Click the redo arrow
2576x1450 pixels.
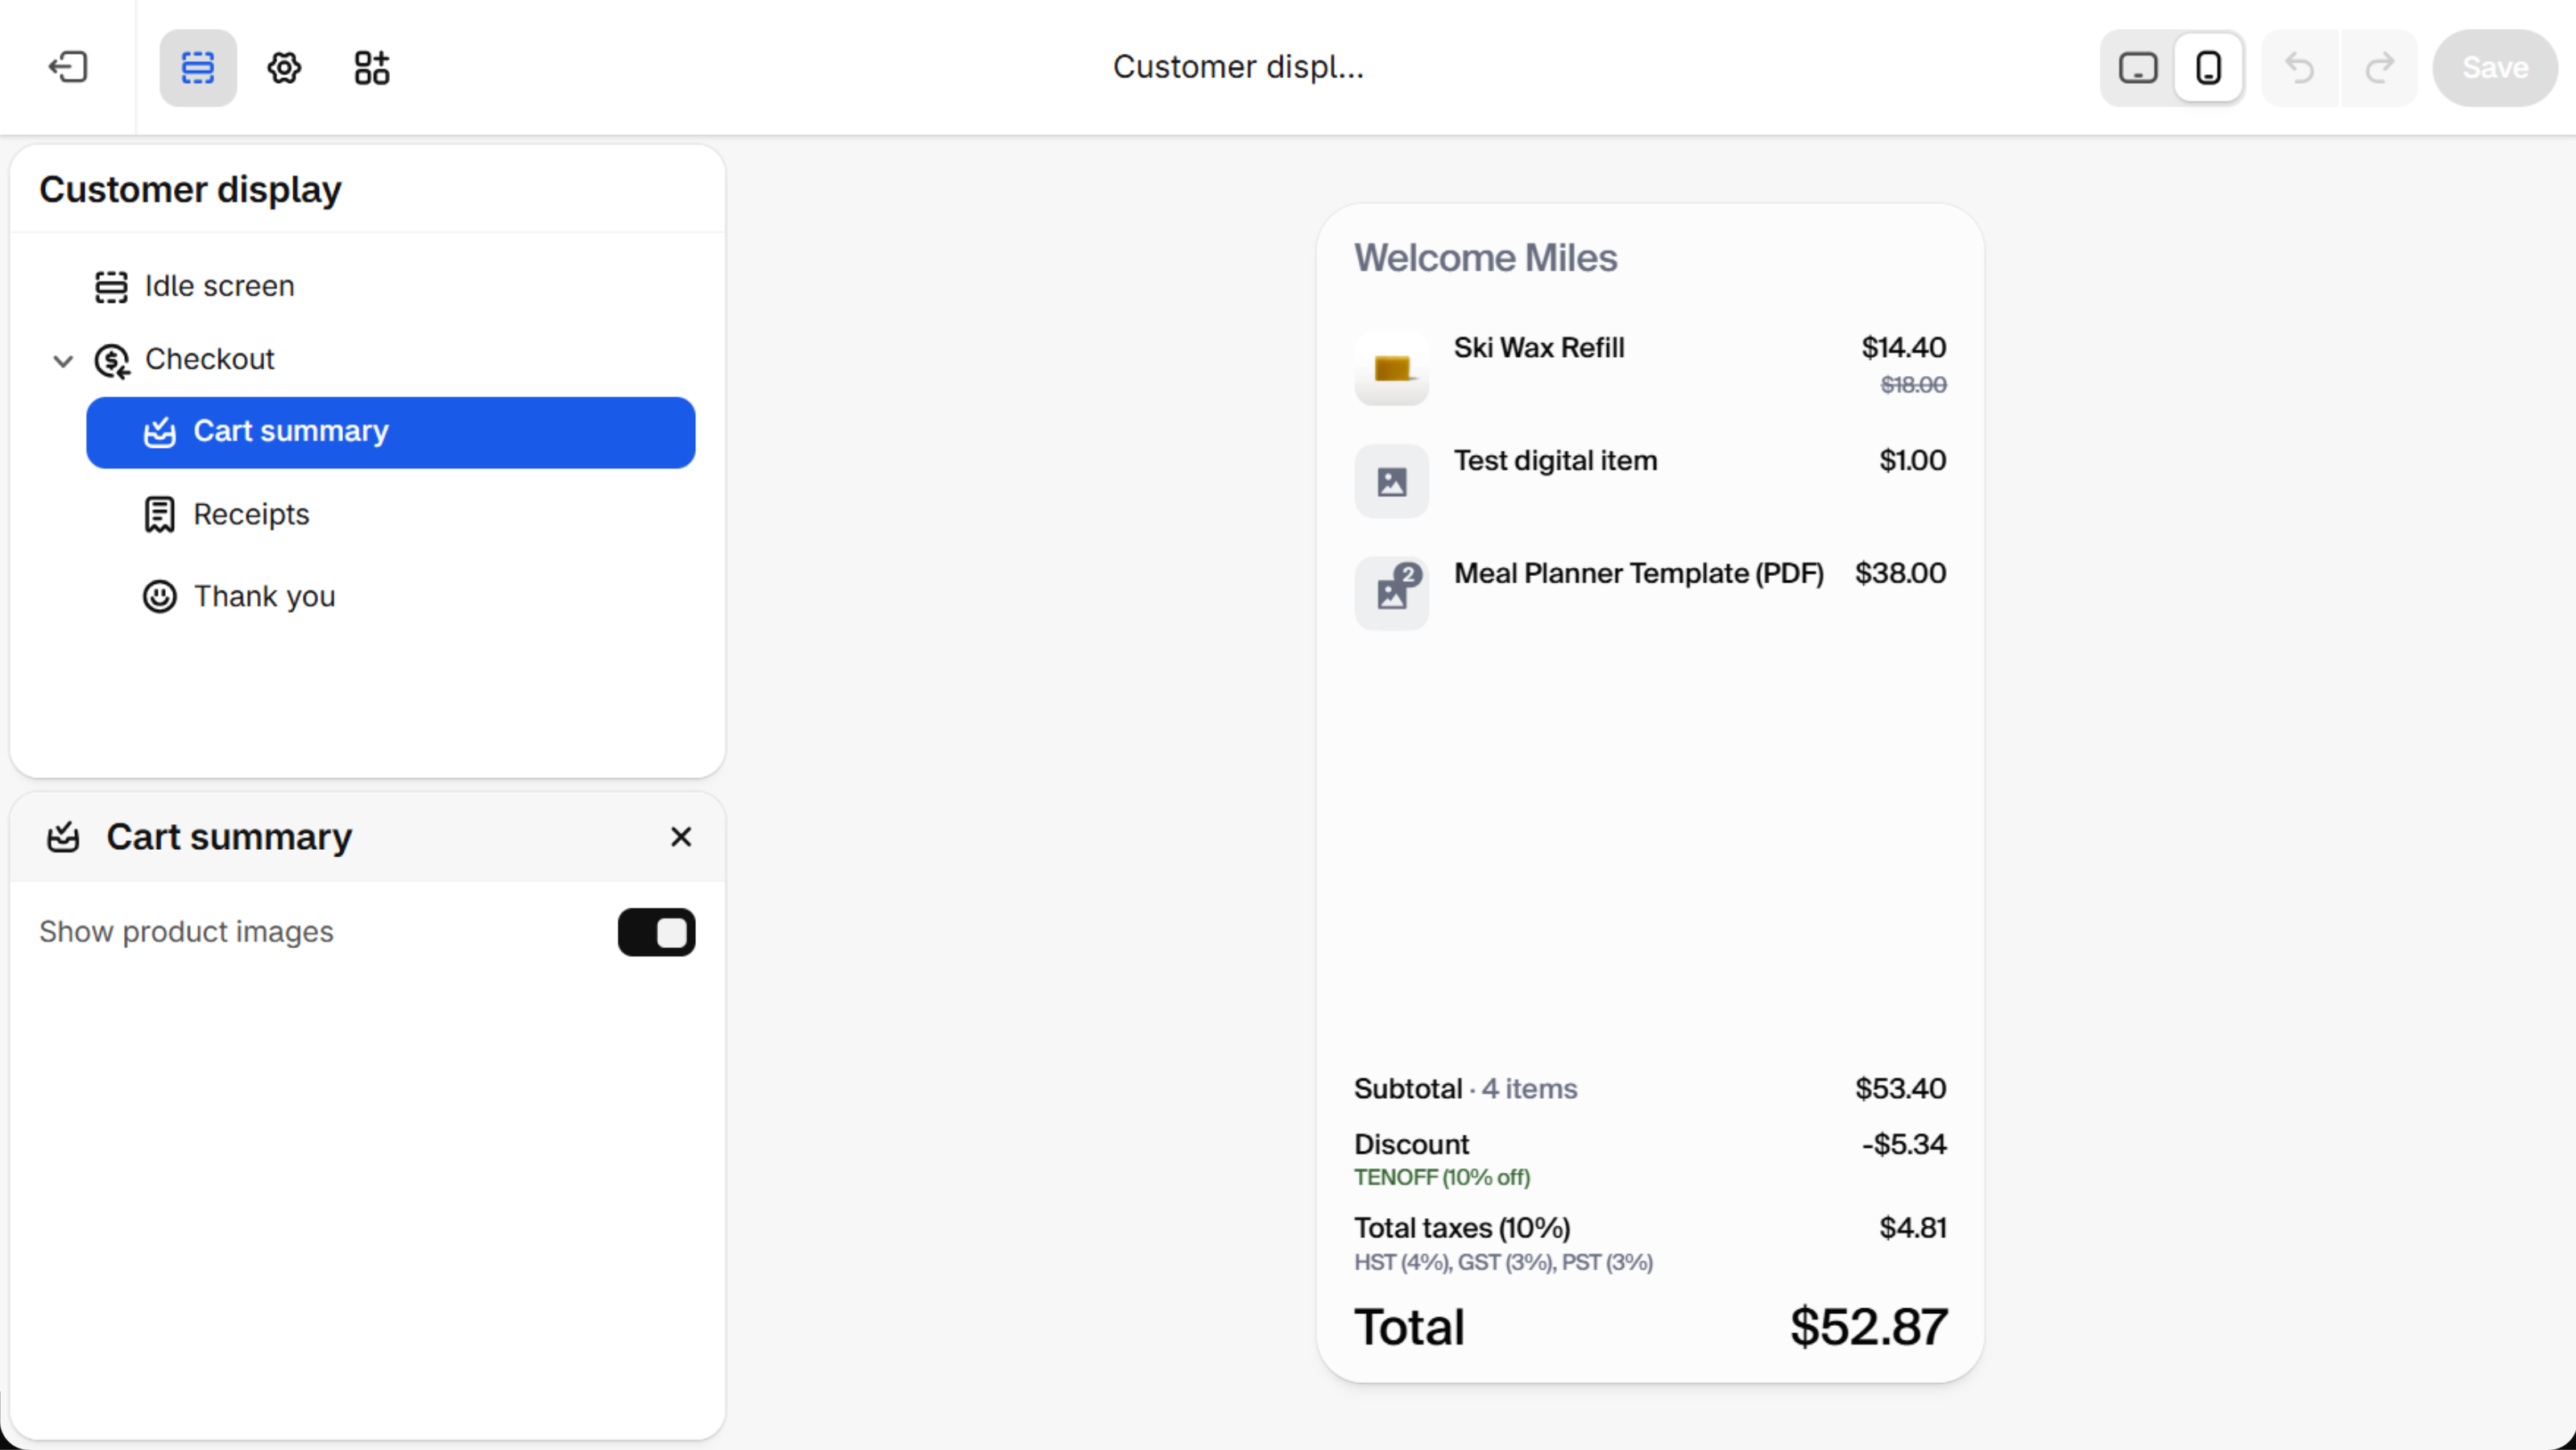(x=2379, y=67)
